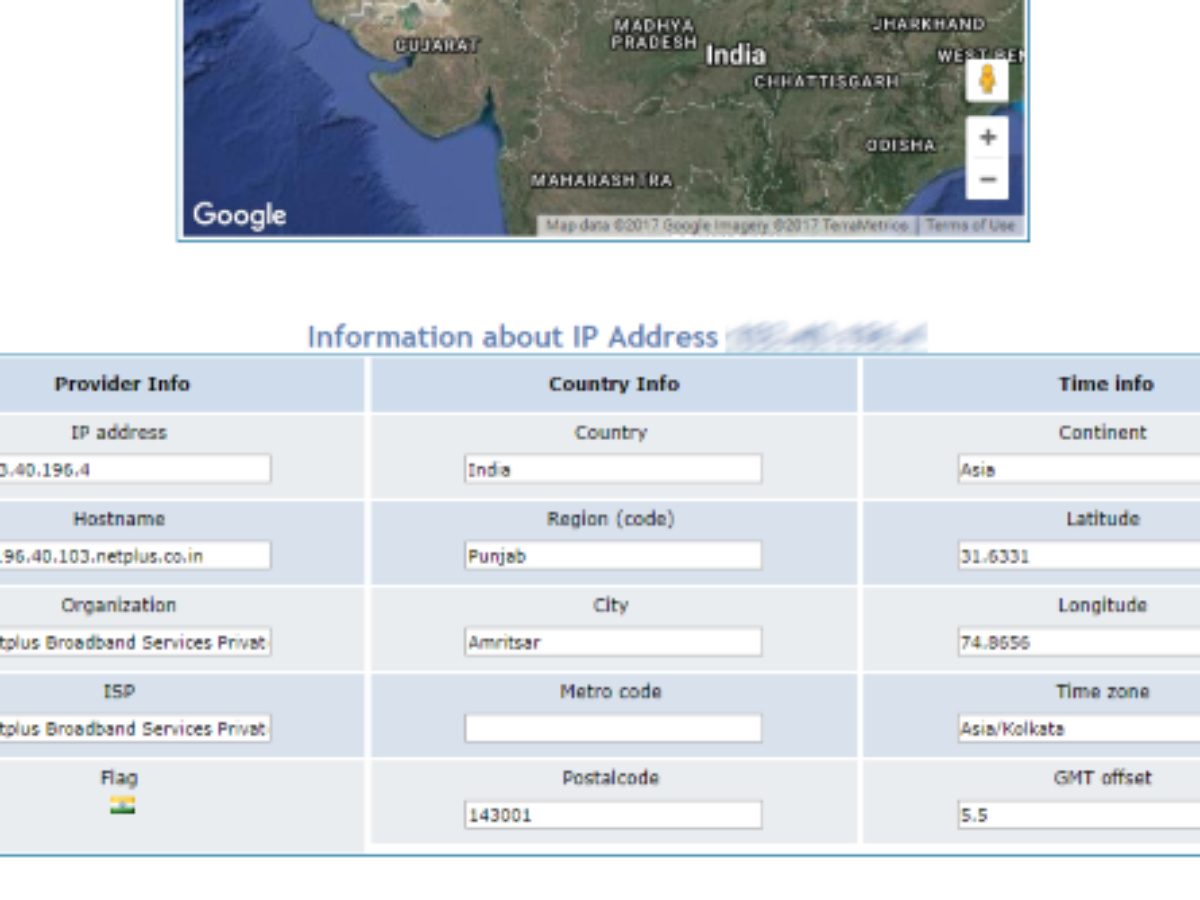The height and width of the screenshot is (900, 1200).
Task: Click the Time info column header
Action: pyautogui.click(x=1106, y=384)
